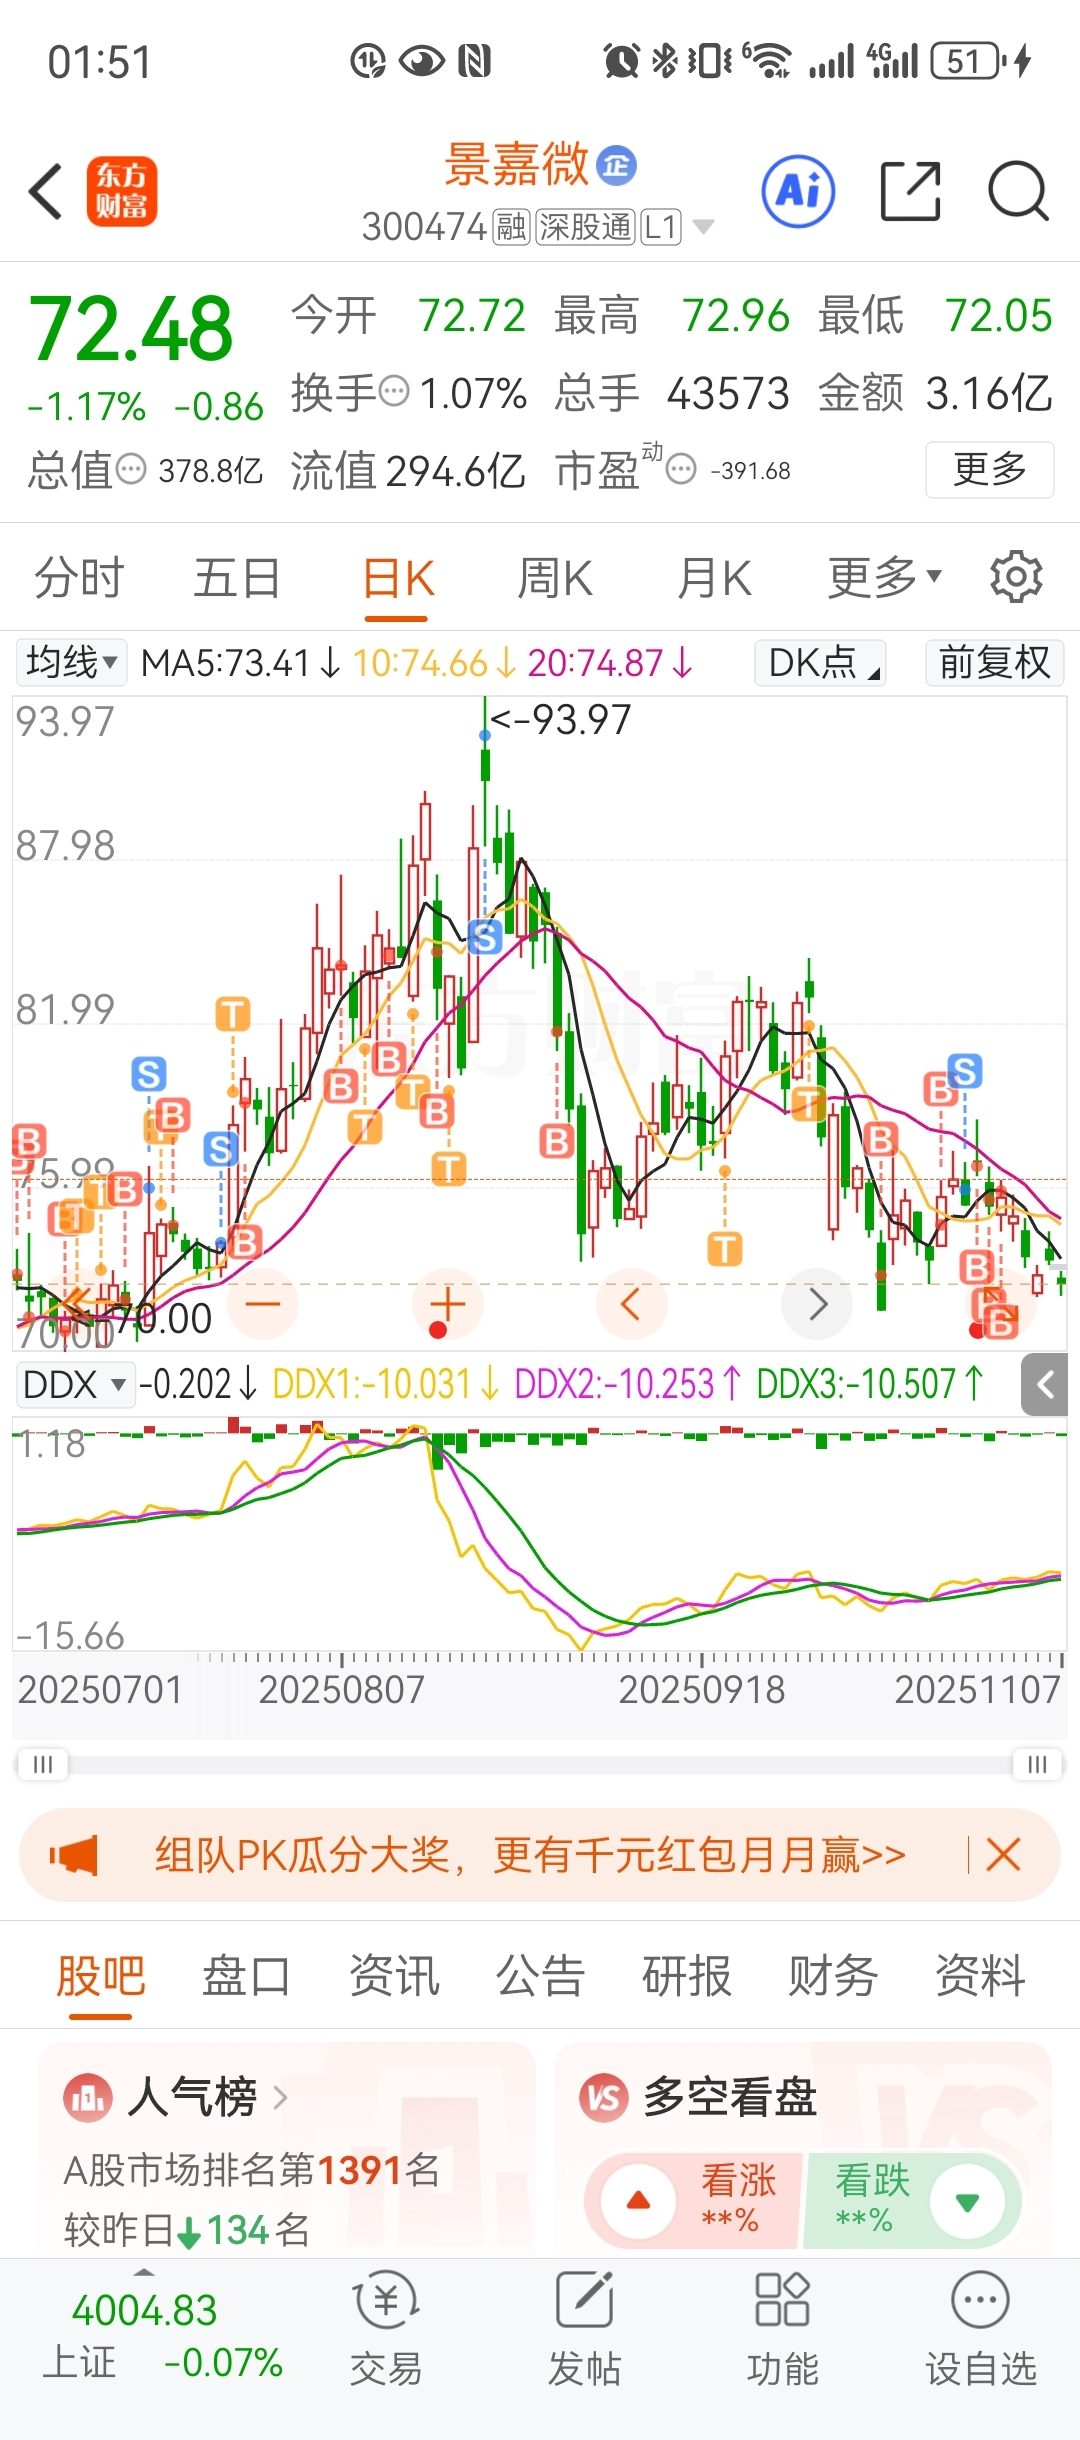This screenshot has height=2440, width=1080.
Task: Tap the zoom-in plus chart button
Action: point(447,1303)
